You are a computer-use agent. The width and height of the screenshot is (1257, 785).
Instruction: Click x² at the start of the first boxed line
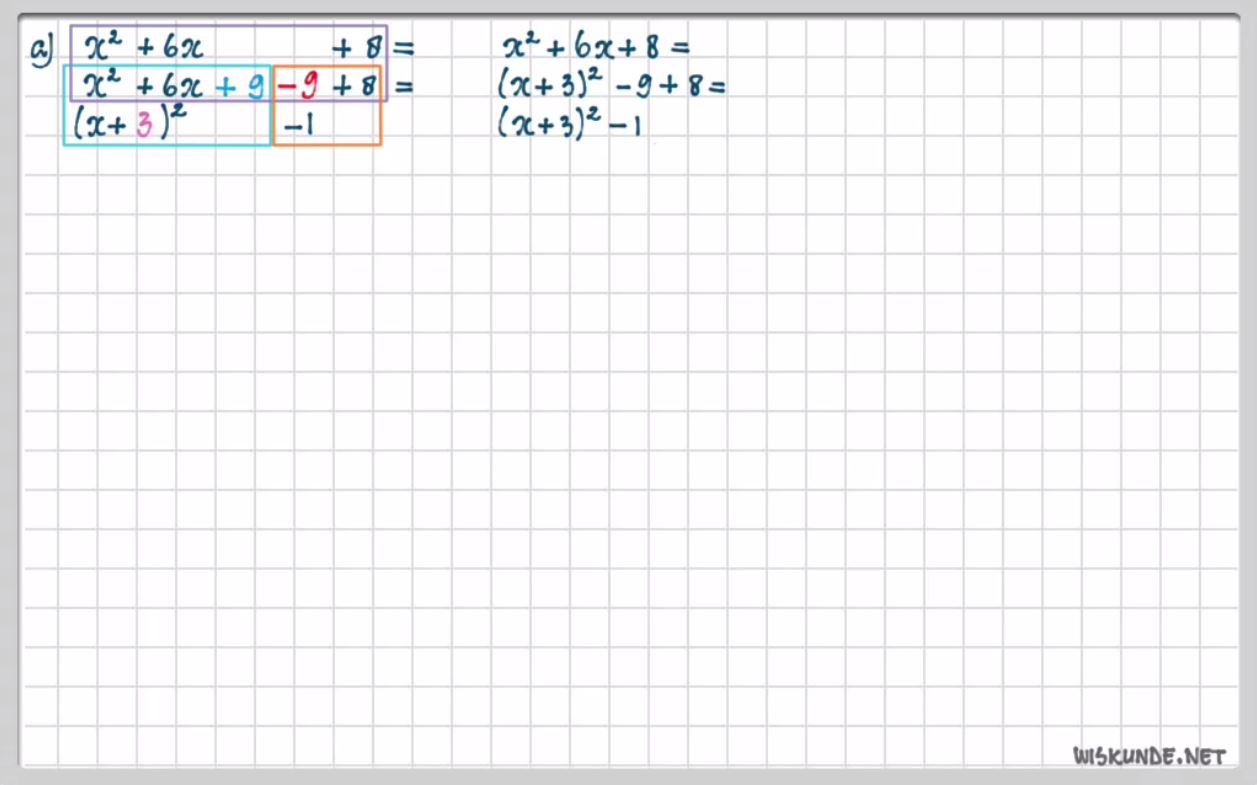[103, 46]
